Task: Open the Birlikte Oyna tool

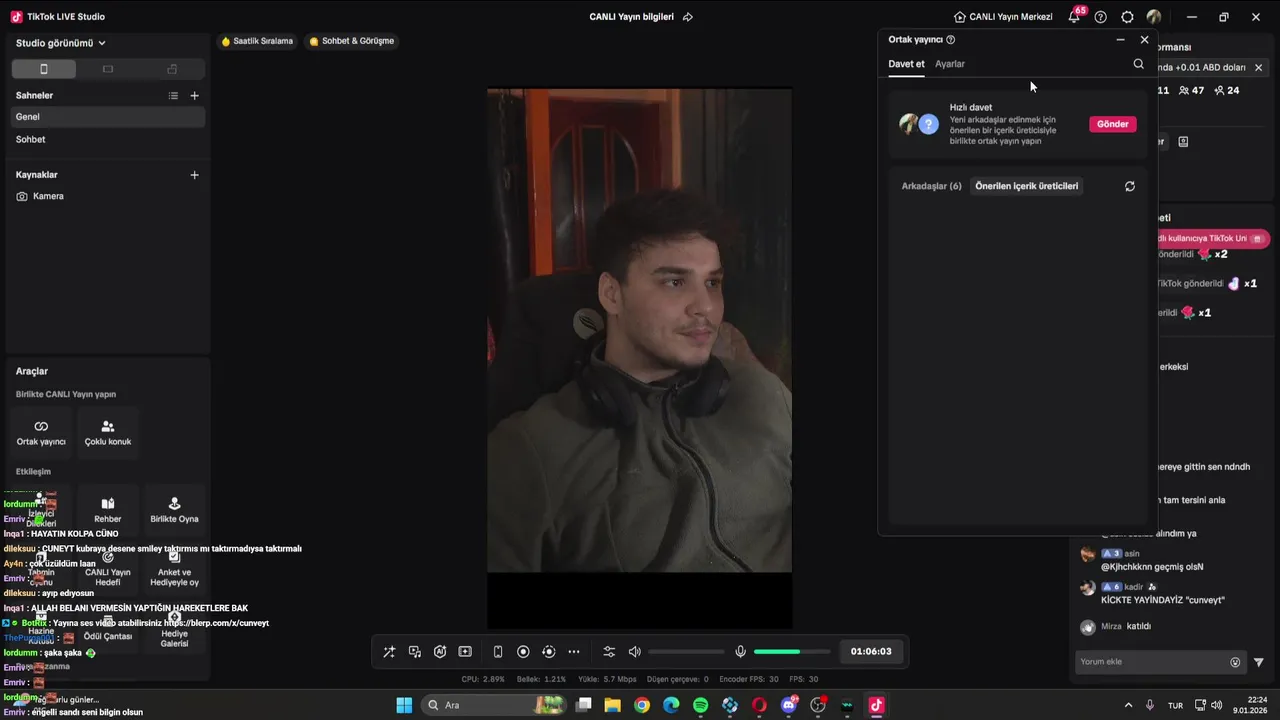Action: (x=174, y=510)
